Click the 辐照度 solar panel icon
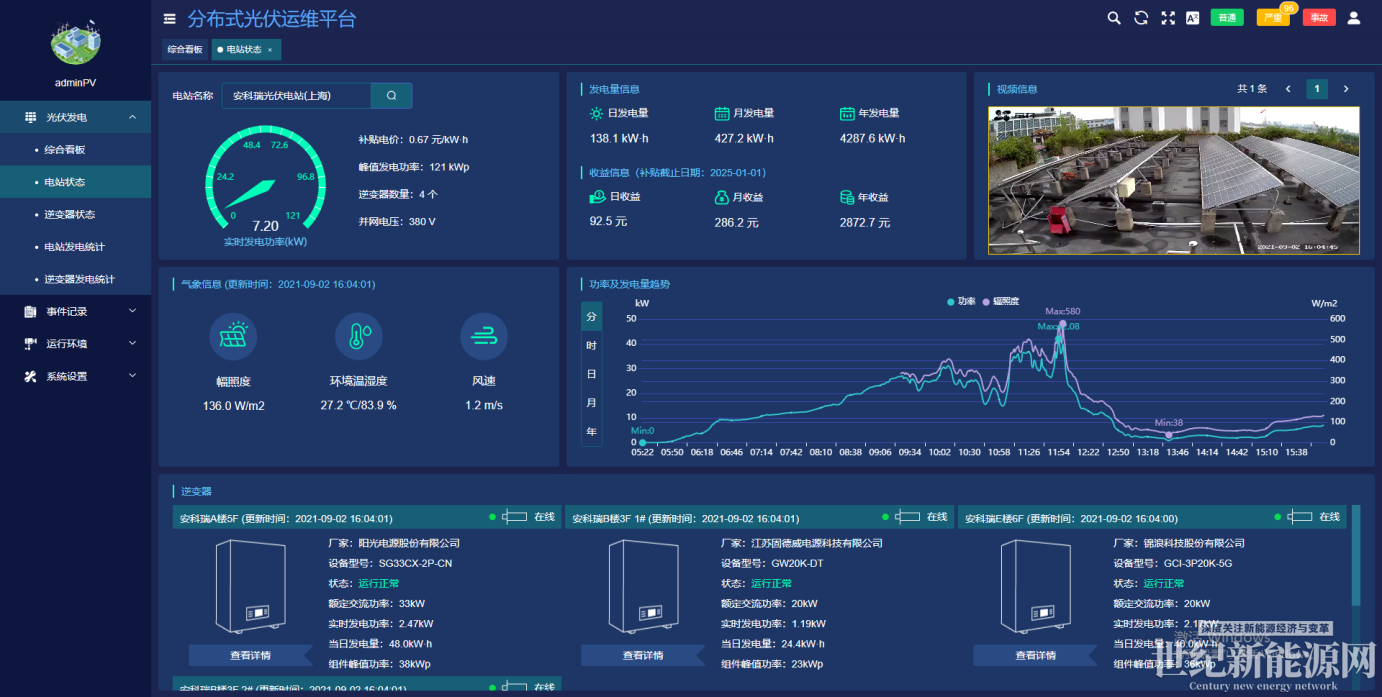Image resolution: width=1382 pixels, height=697 pixels. [x=234, y=336]
